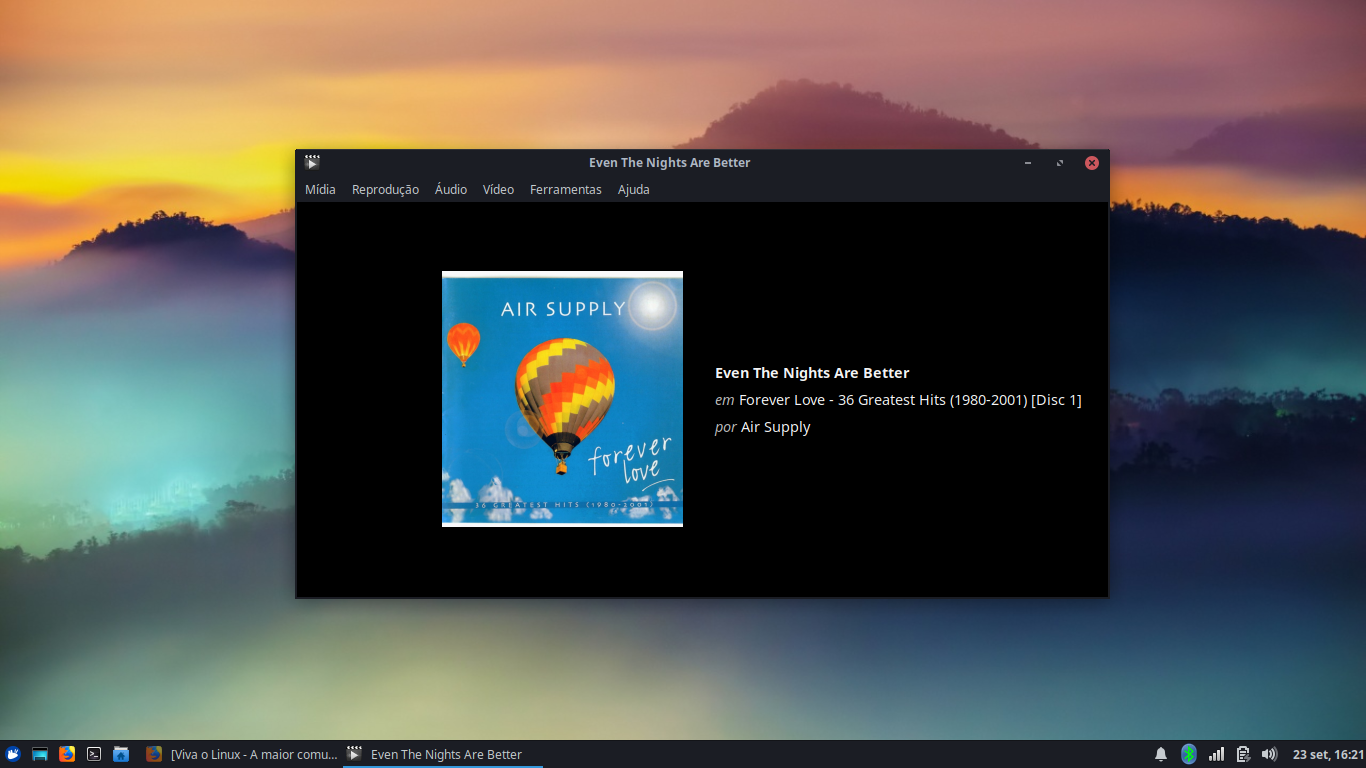This screenshot has height=768, width=1366.
Task: Click the Bluetooth tray icon
Action: point(1189,754)
